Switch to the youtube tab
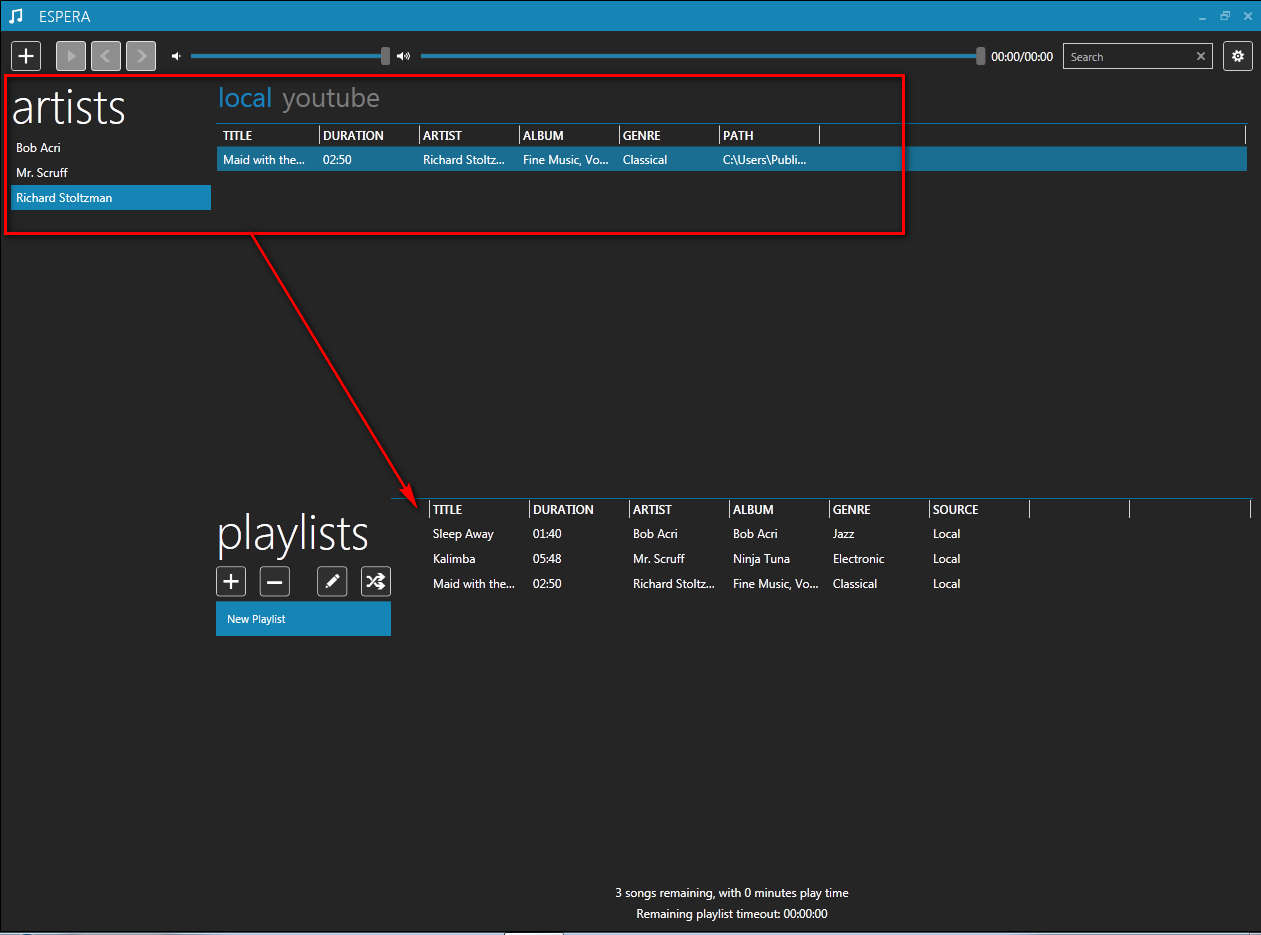This screenshot has height=935, width=1261. coord(331,98)
